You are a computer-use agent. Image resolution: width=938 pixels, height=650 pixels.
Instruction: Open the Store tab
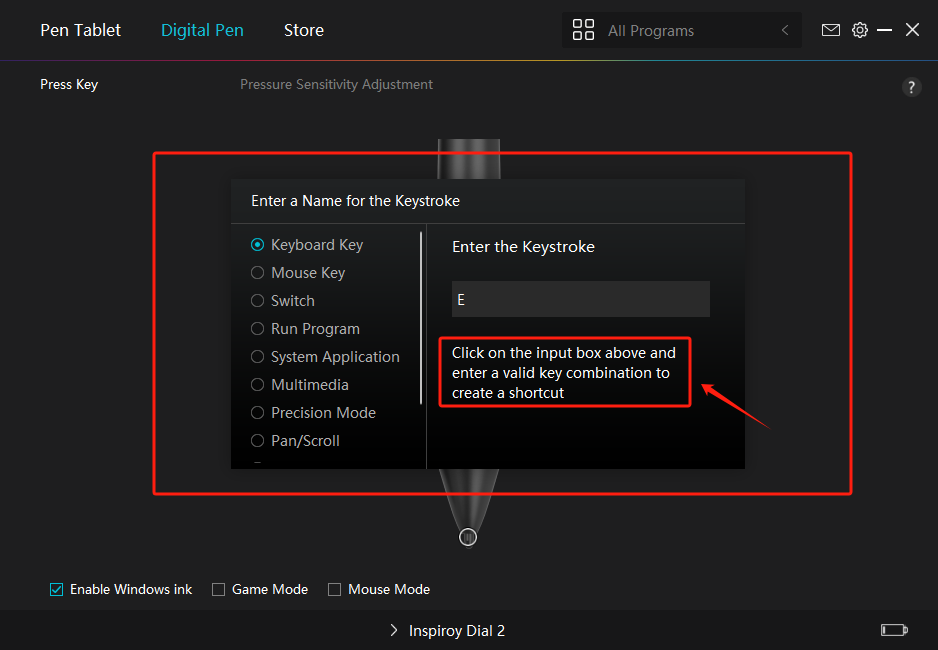304,30
